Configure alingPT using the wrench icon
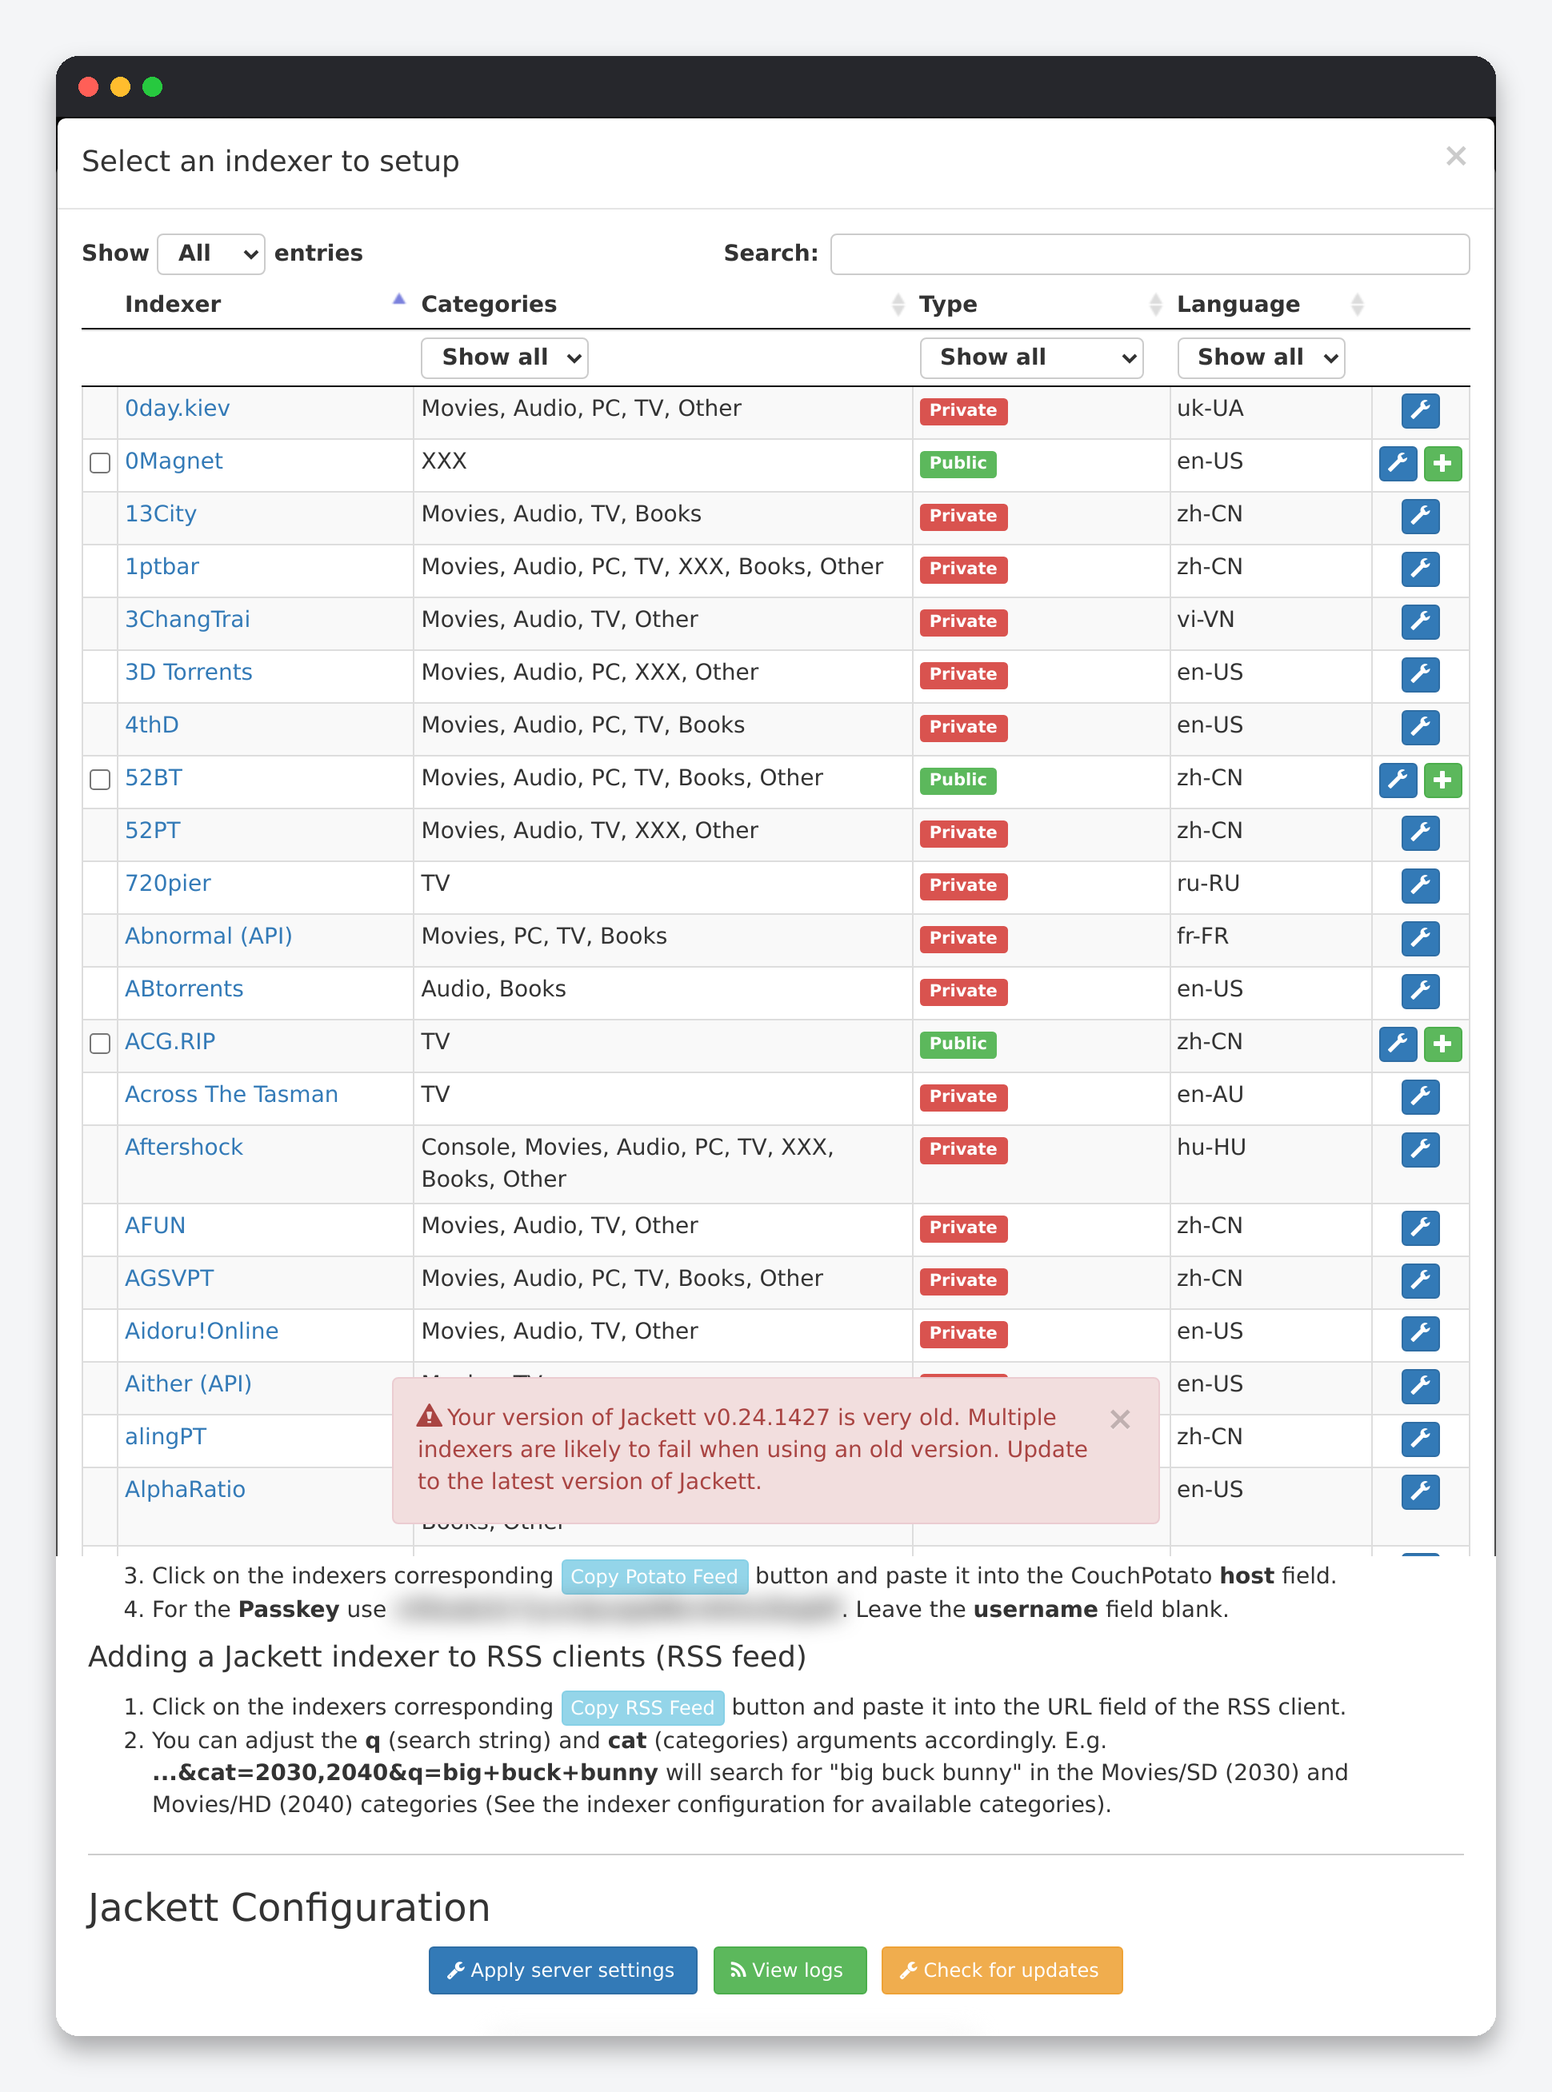 (1420, 1439)
